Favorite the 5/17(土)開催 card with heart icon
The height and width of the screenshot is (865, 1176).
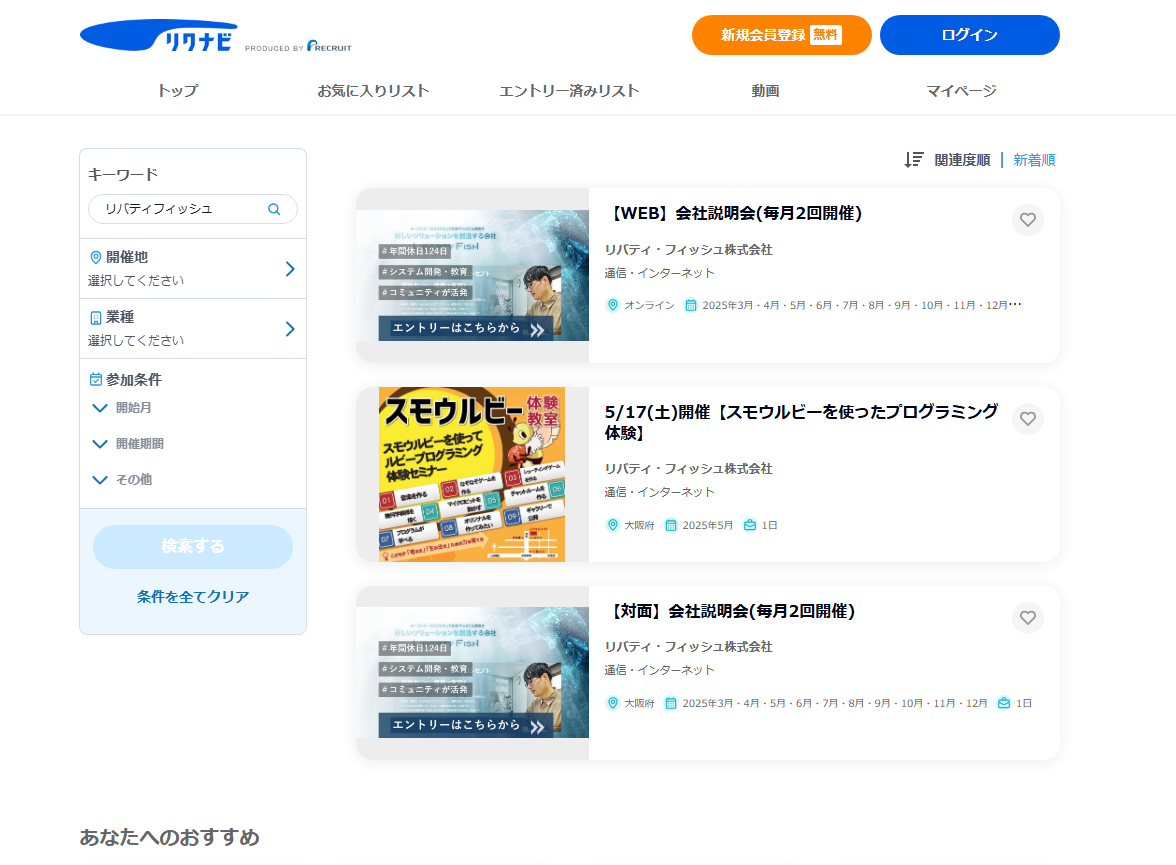[1028, 419]
